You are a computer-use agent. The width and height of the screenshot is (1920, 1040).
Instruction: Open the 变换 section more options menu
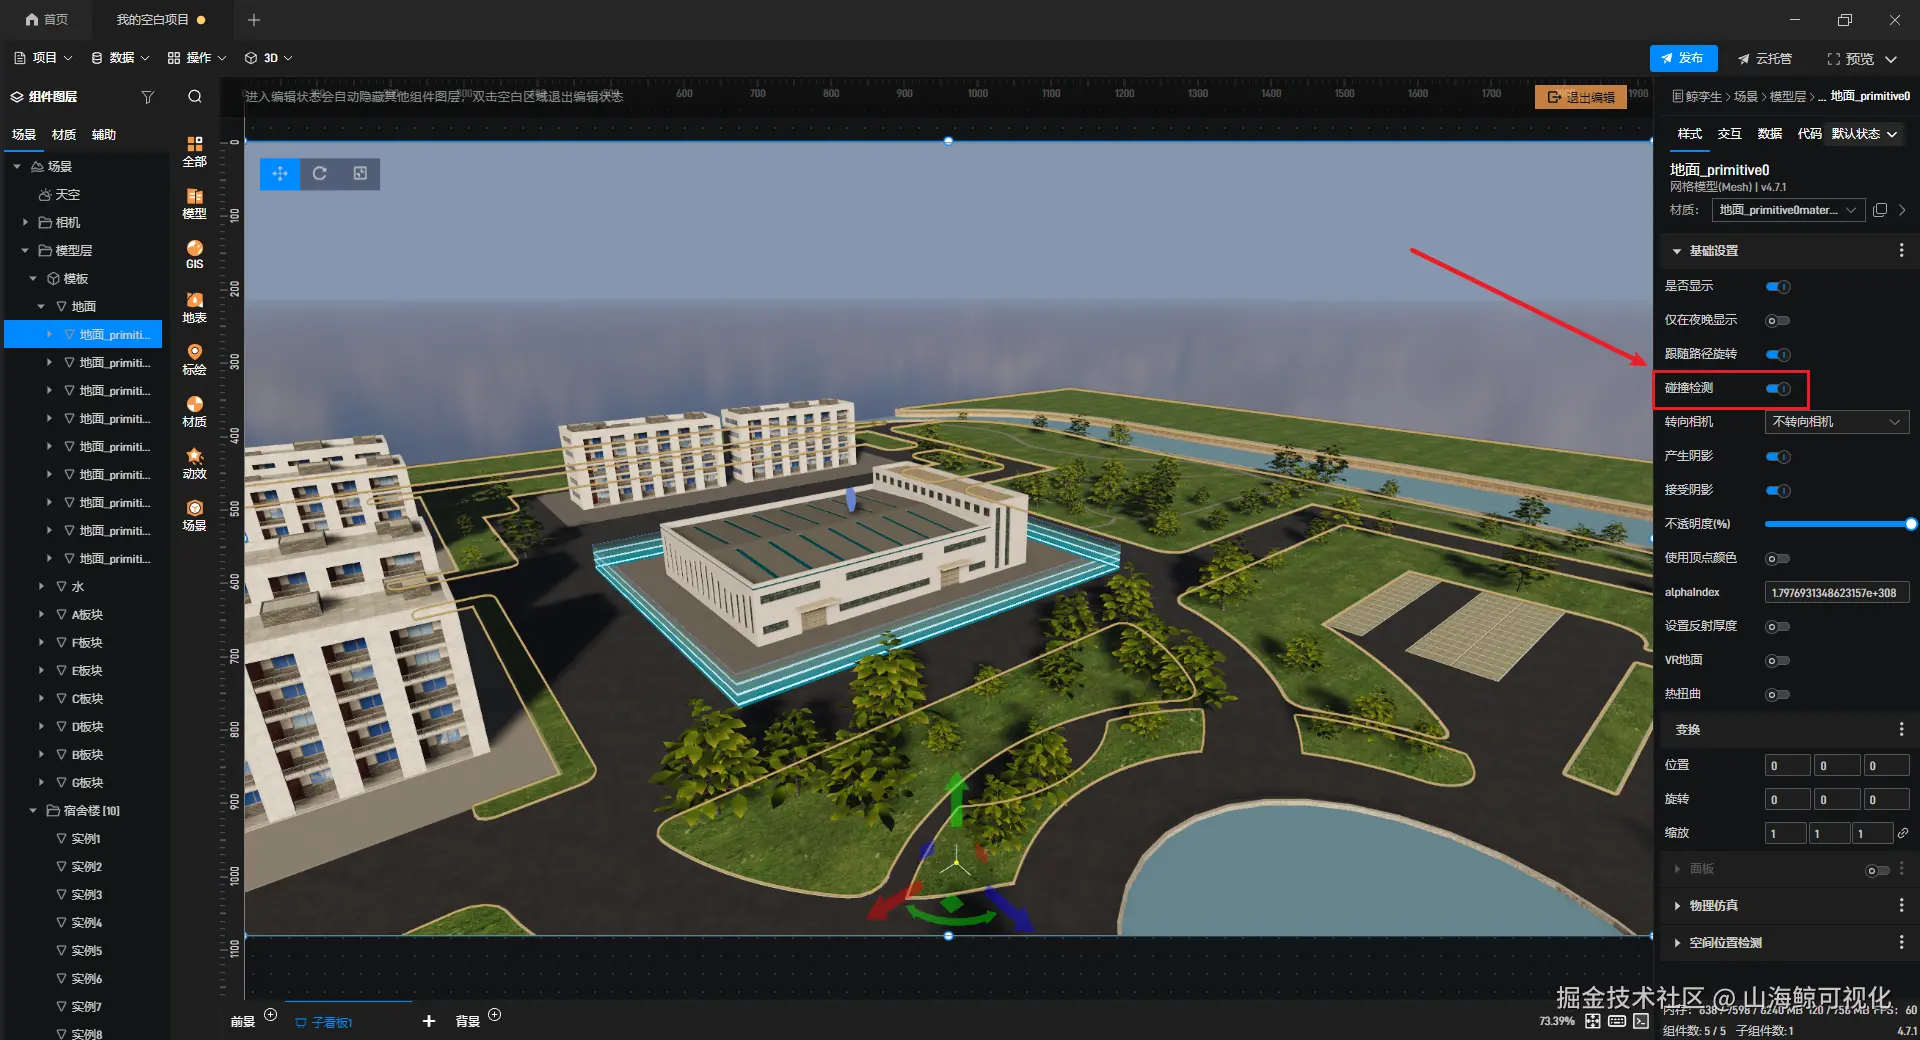pyautogui.click(x=1901, y=730)
